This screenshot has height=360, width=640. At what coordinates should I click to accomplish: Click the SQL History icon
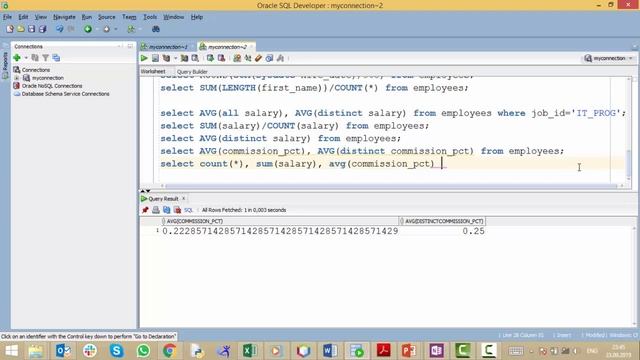[269, 58]
